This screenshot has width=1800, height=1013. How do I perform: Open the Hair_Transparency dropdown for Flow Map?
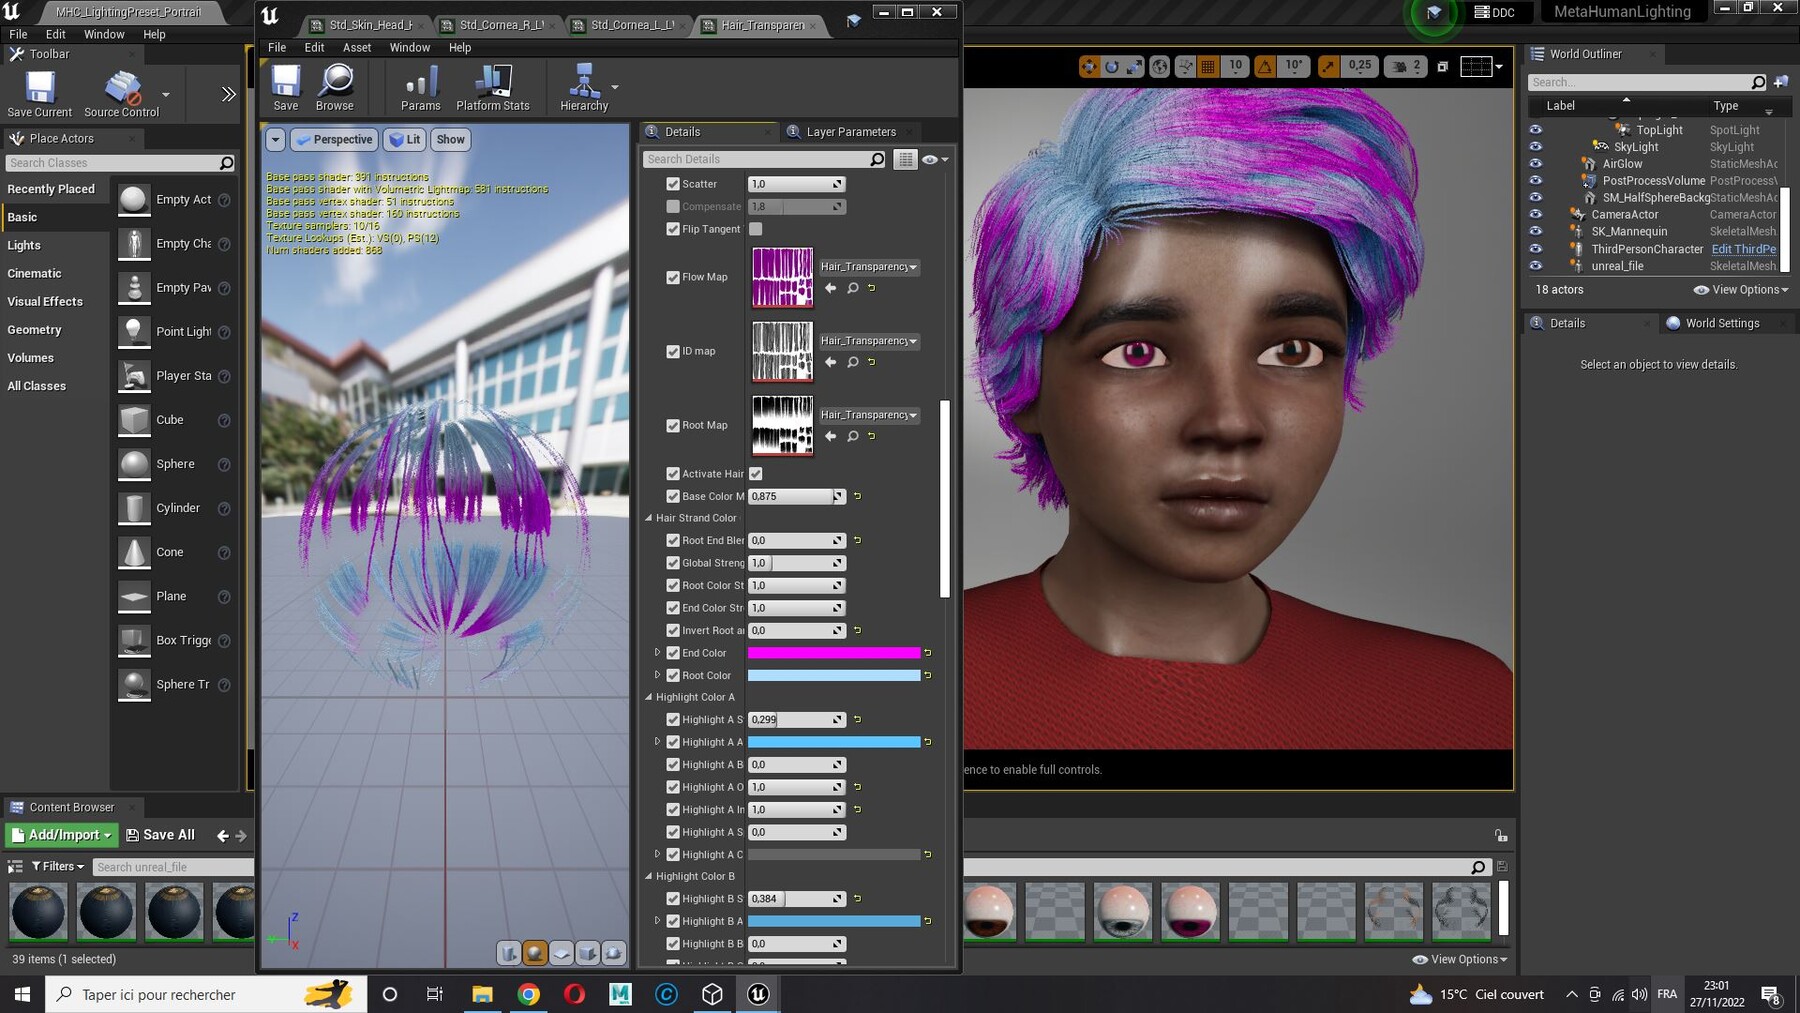coord(868,267)
